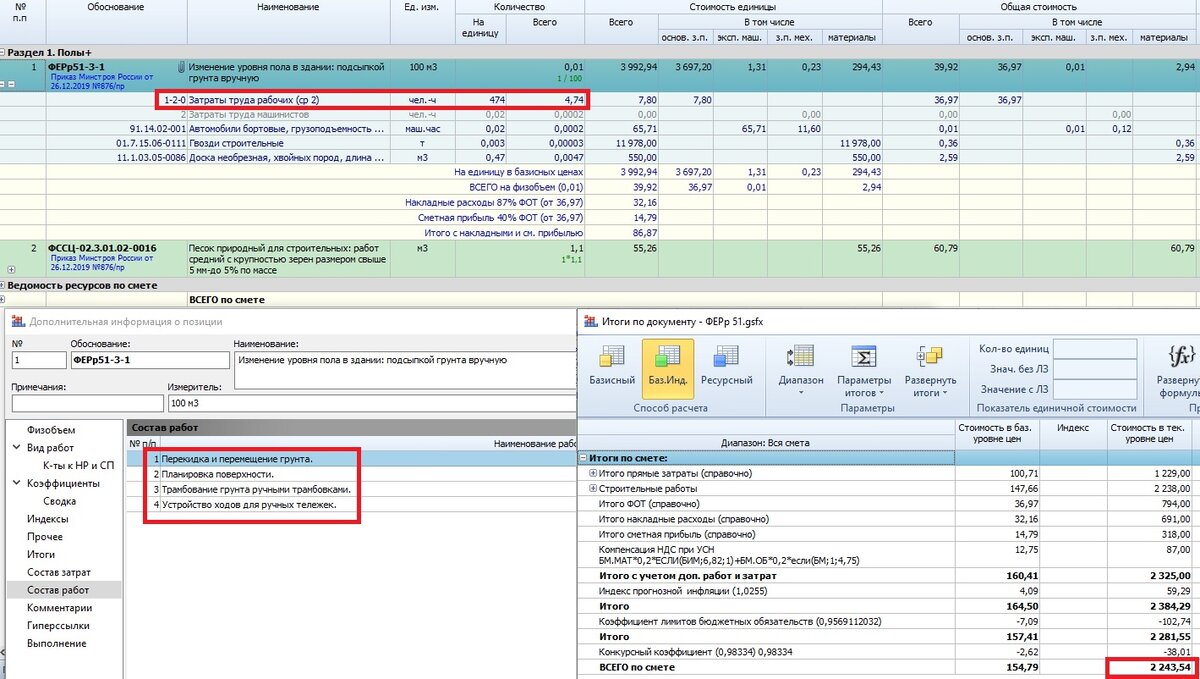1200x679 pixels.
Task: Collapse the Итоги по смете group
Action: click(584, 457)
